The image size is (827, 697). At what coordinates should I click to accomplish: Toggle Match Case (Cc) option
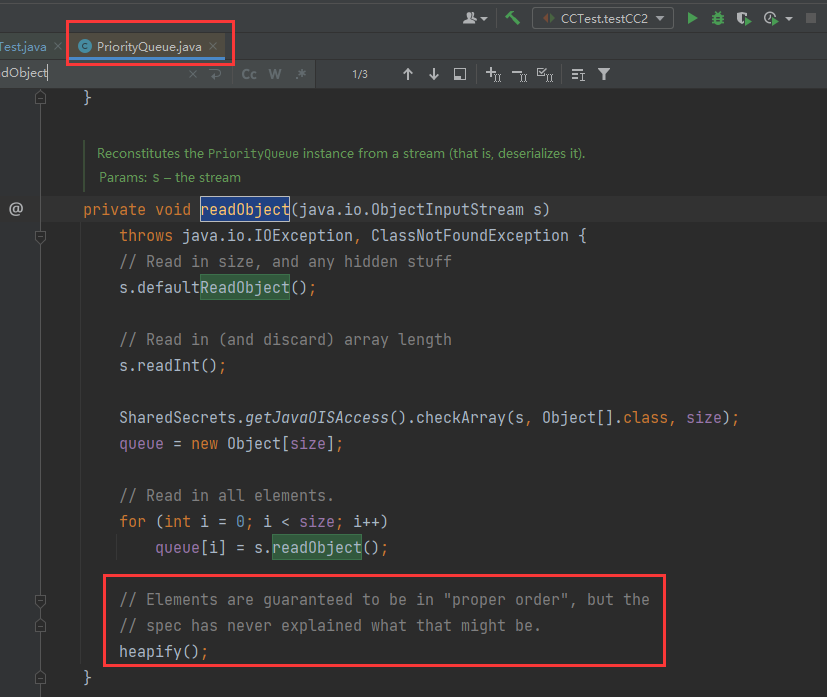pos(249,74)
